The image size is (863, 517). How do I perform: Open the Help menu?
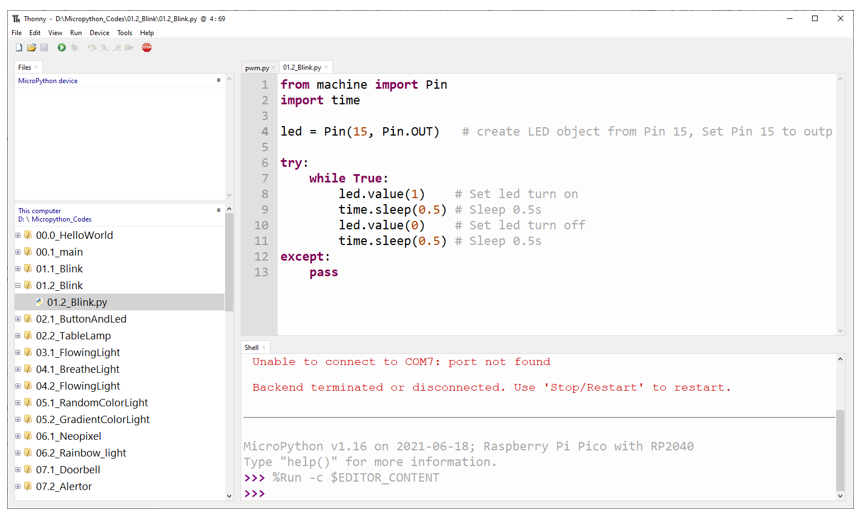tap(147, 33)
